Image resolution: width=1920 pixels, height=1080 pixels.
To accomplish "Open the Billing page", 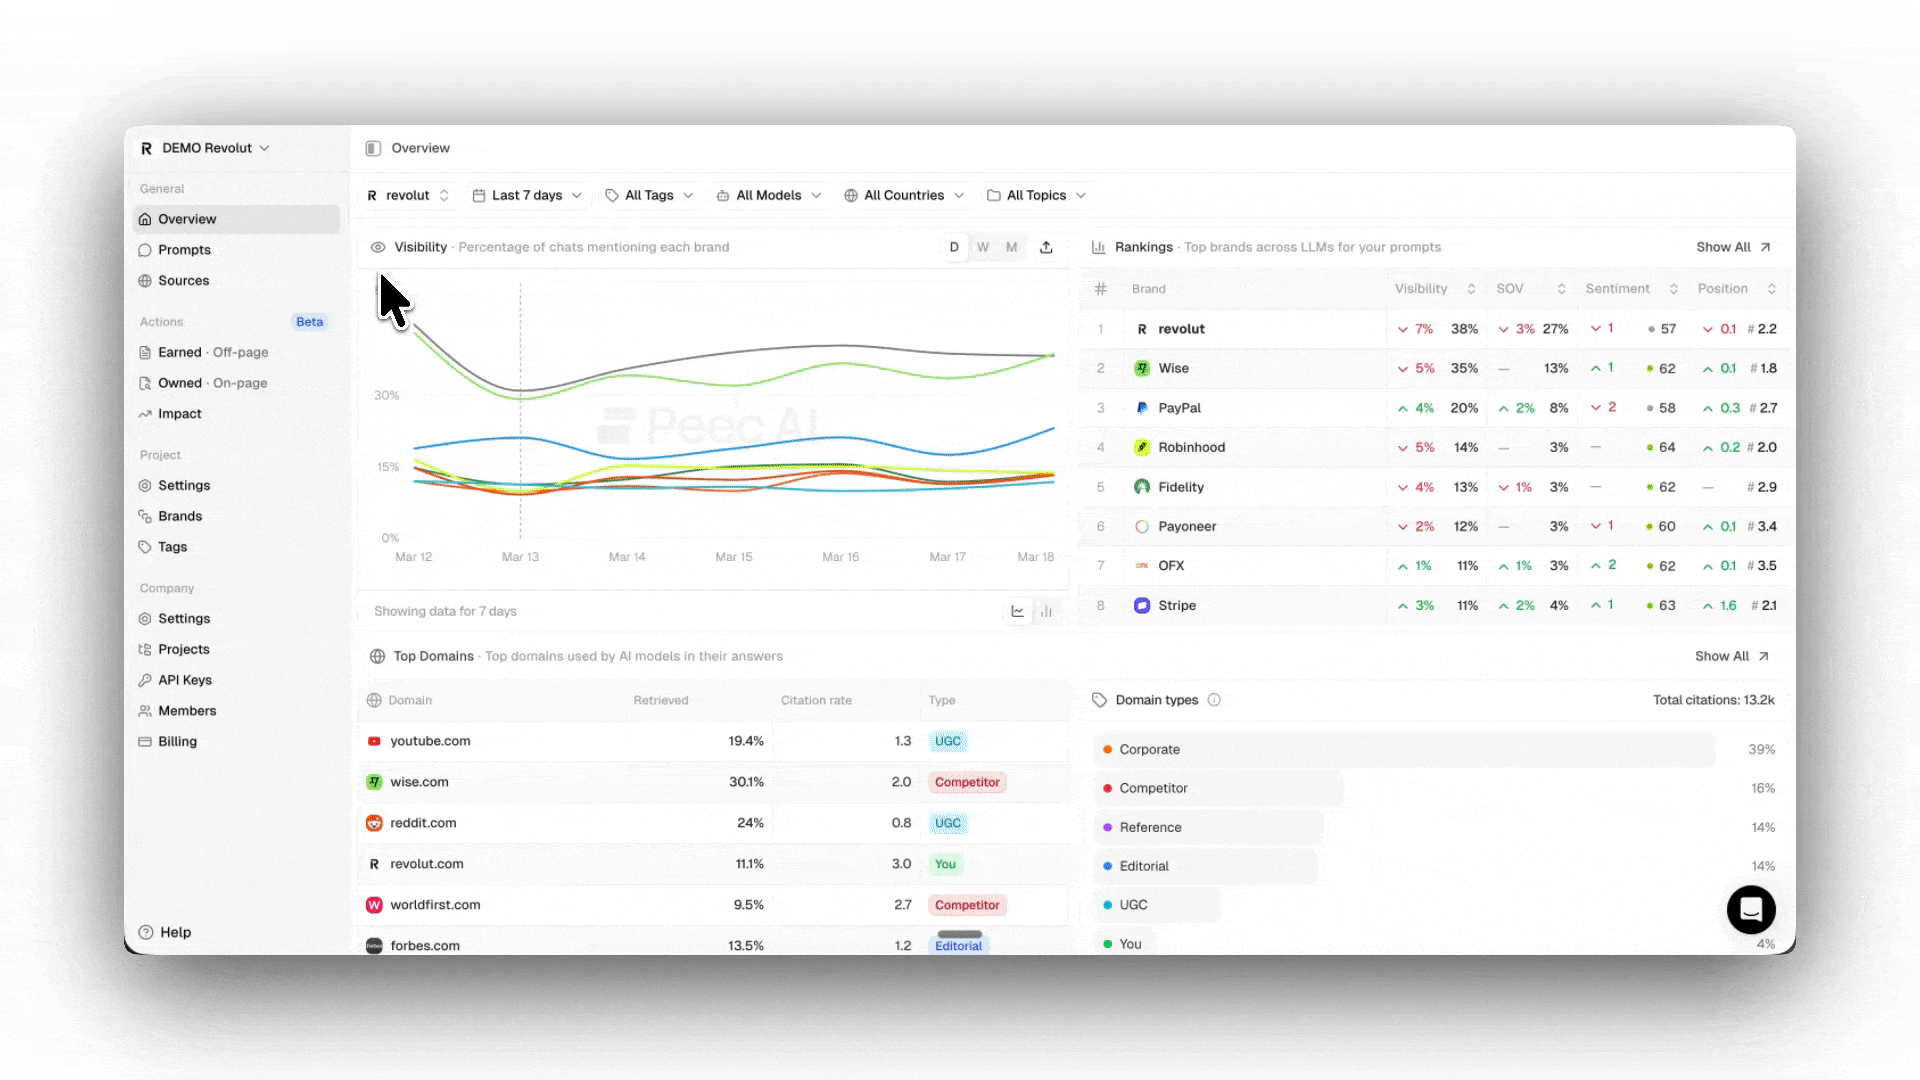I will point(236,741).
